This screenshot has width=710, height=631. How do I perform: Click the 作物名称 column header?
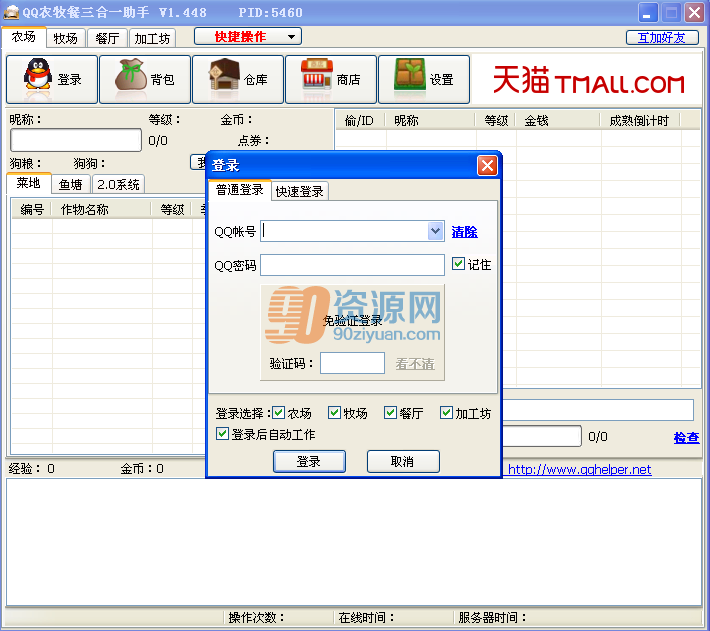pos(101,210)
